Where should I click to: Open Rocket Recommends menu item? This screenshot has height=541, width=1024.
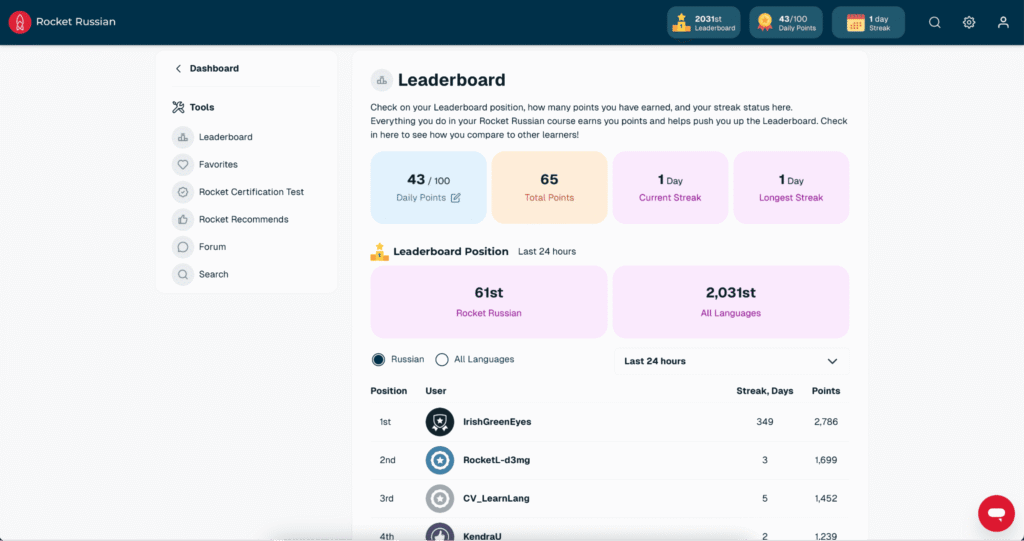244,220
